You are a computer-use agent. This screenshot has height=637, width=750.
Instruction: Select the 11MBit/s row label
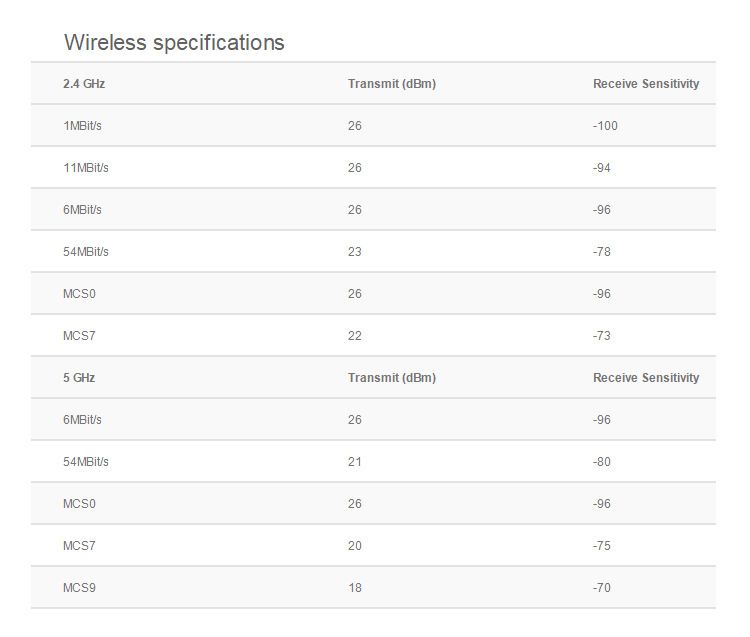point(85,168)
